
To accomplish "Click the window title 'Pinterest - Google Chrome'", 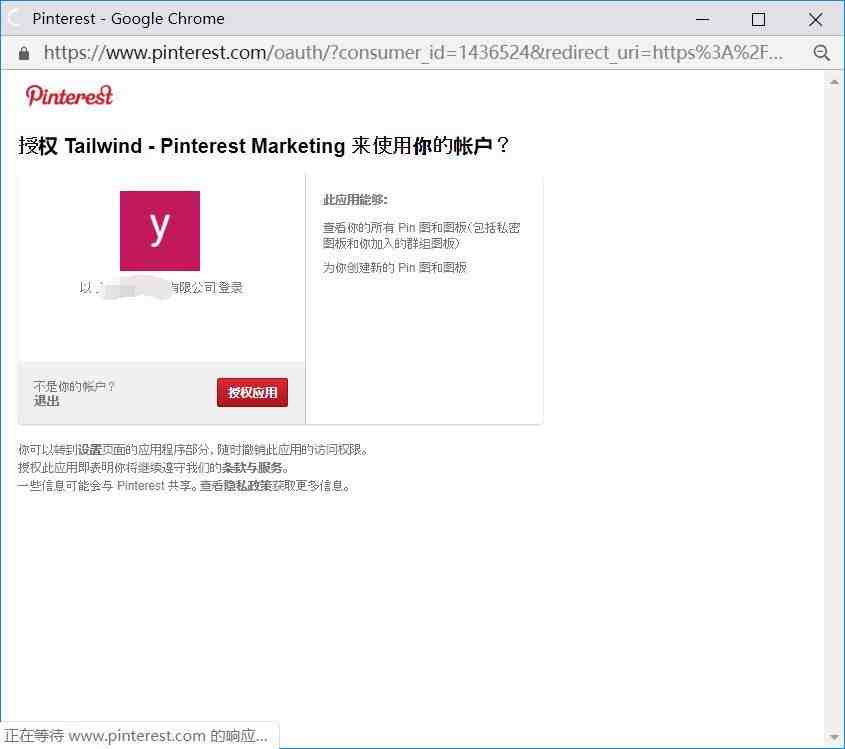I will [128, 19].
